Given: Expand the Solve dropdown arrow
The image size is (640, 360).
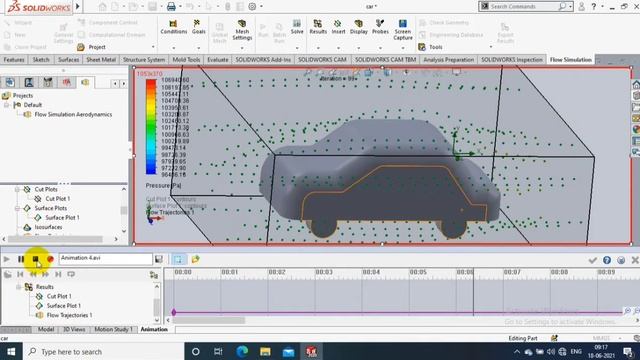Looking at the screenshot, I should [x=297, y=48].
